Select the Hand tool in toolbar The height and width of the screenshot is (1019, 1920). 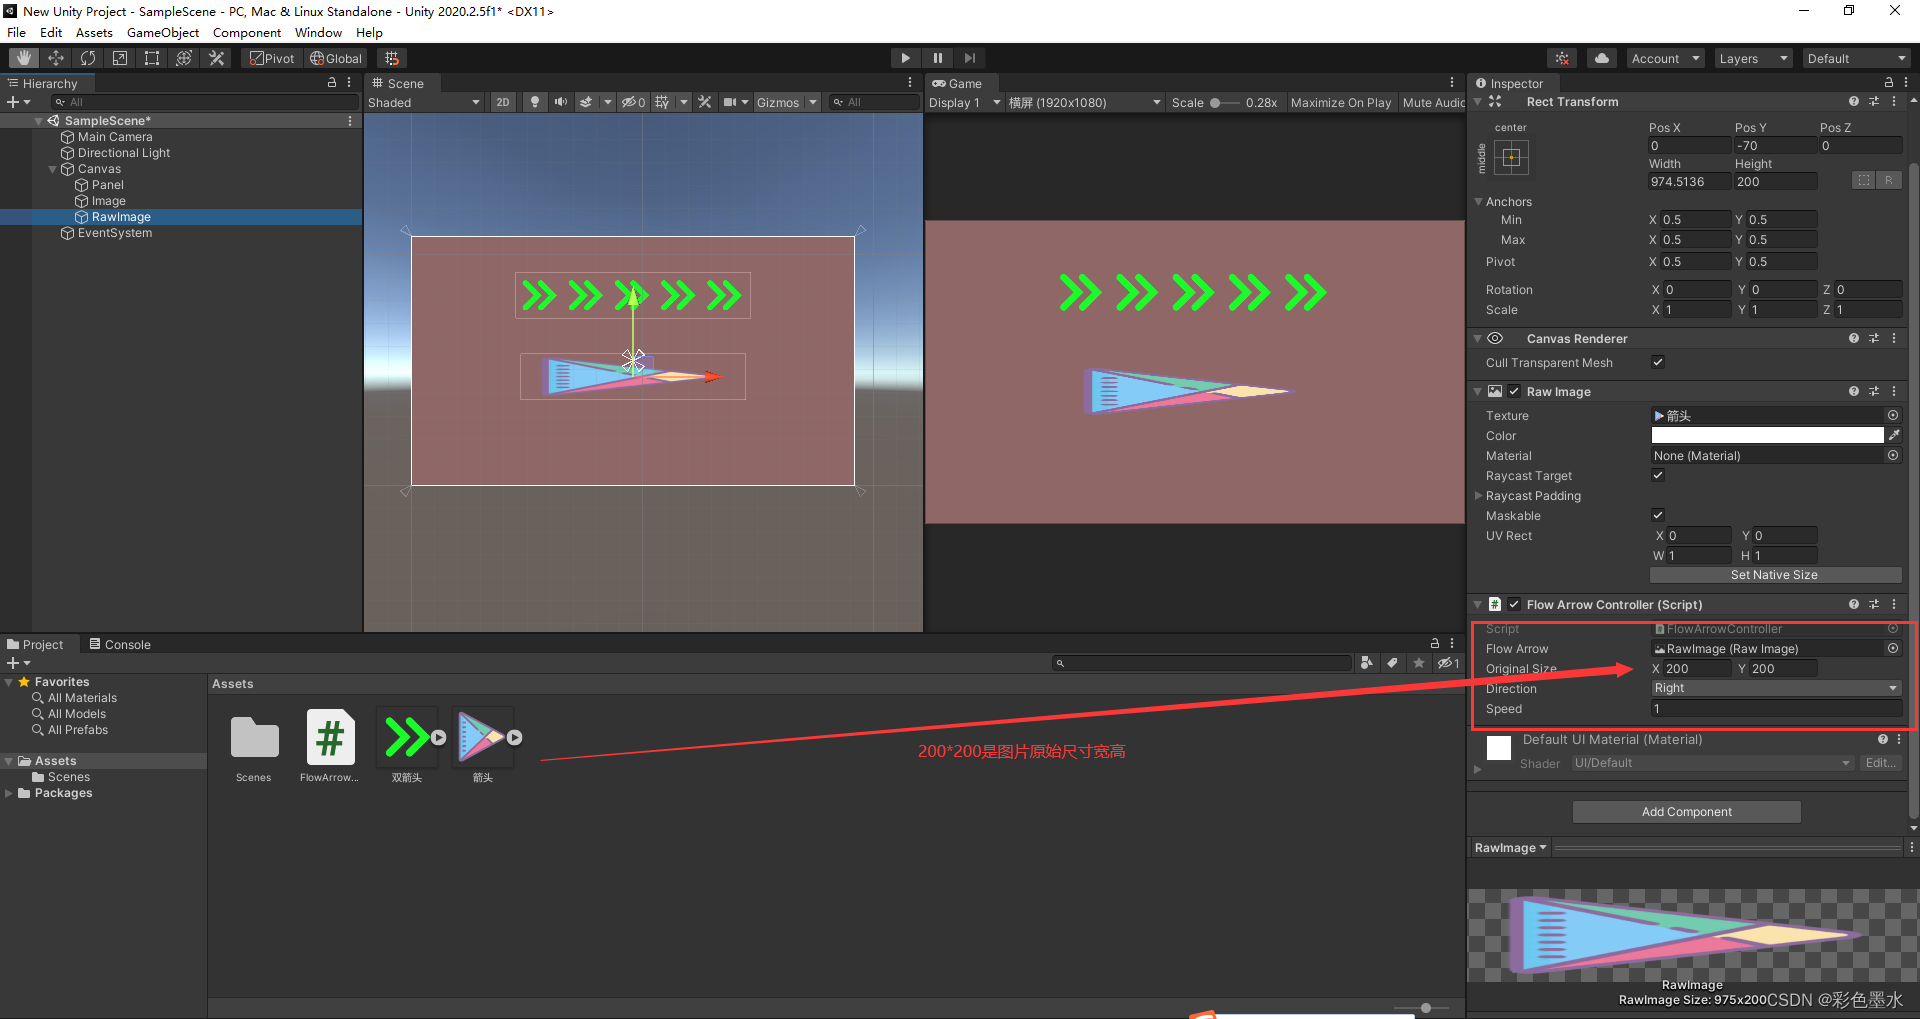point(24,58)
